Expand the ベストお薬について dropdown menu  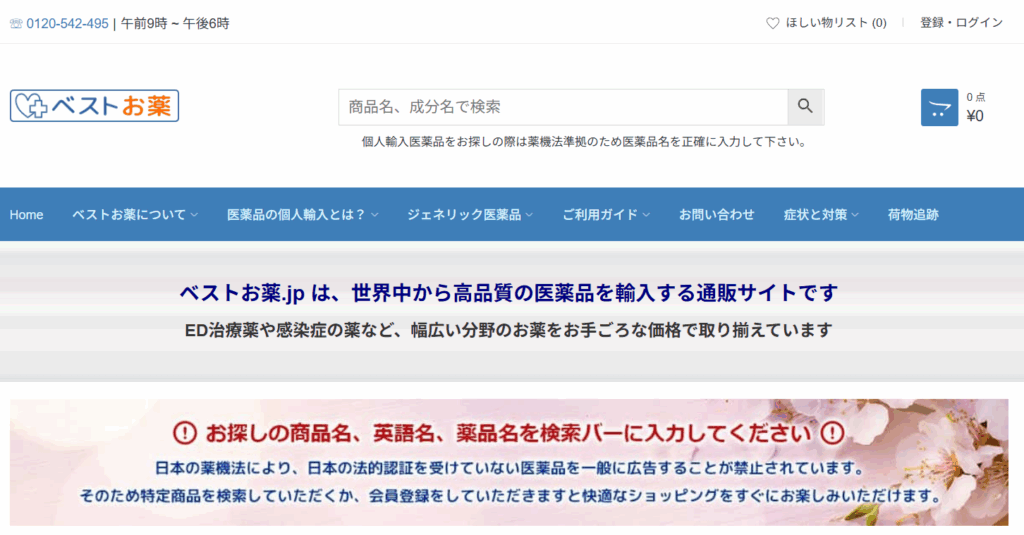pyautogui.click(x=135, y=215)
